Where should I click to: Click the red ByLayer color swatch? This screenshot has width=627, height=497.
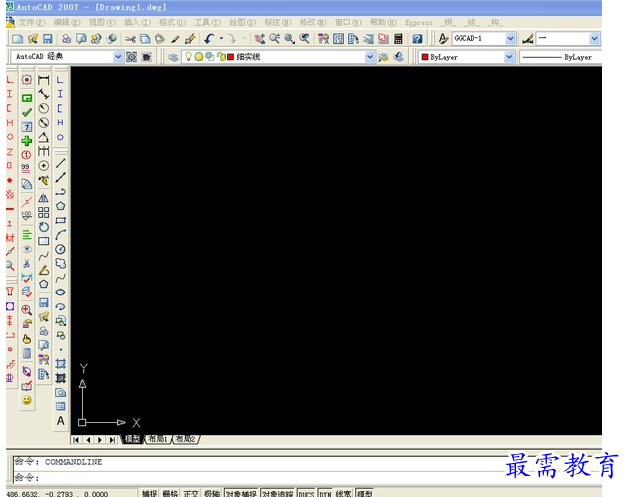click(x=425, y=57)
